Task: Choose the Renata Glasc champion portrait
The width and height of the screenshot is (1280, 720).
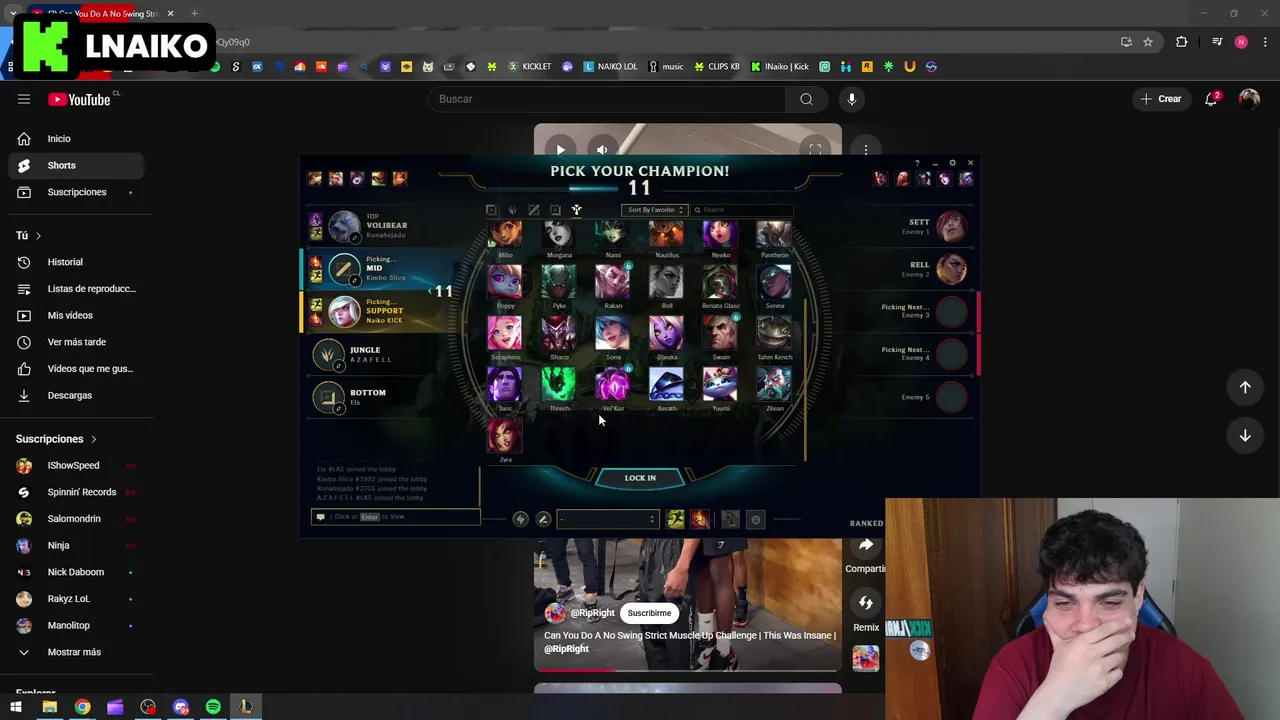Action: (x=720, y=282)
